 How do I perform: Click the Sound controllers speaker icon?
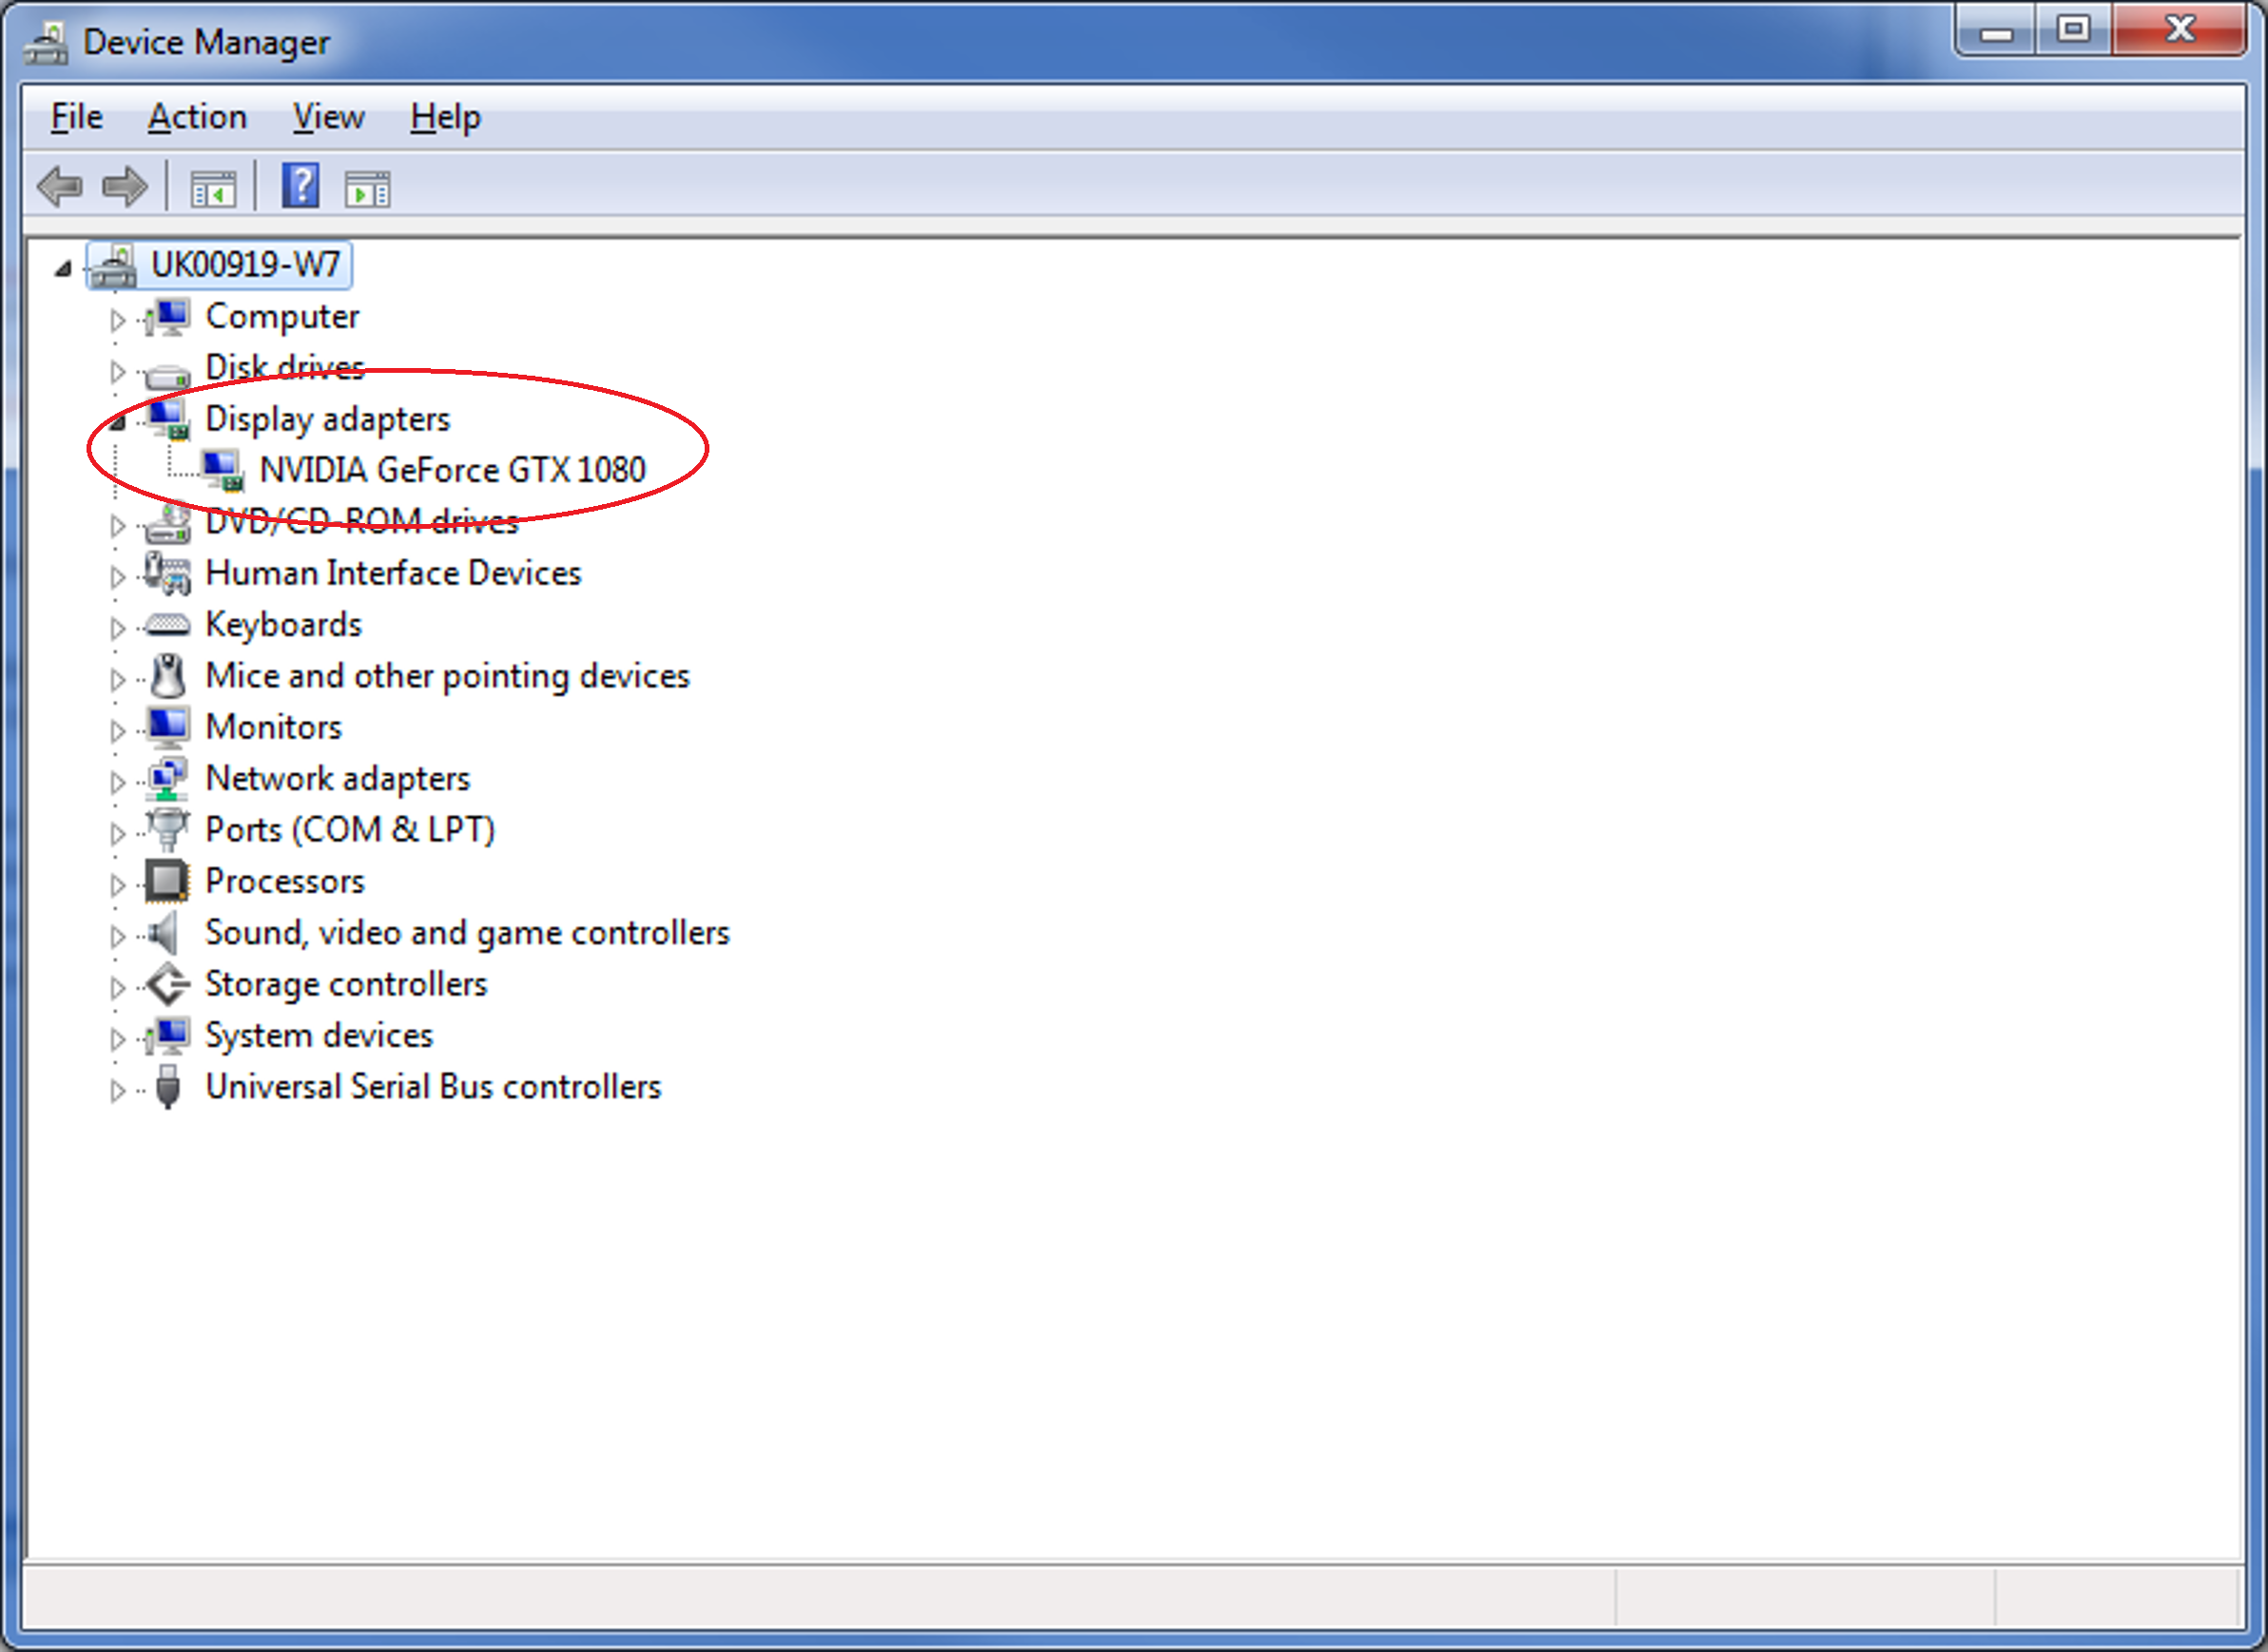164,932
